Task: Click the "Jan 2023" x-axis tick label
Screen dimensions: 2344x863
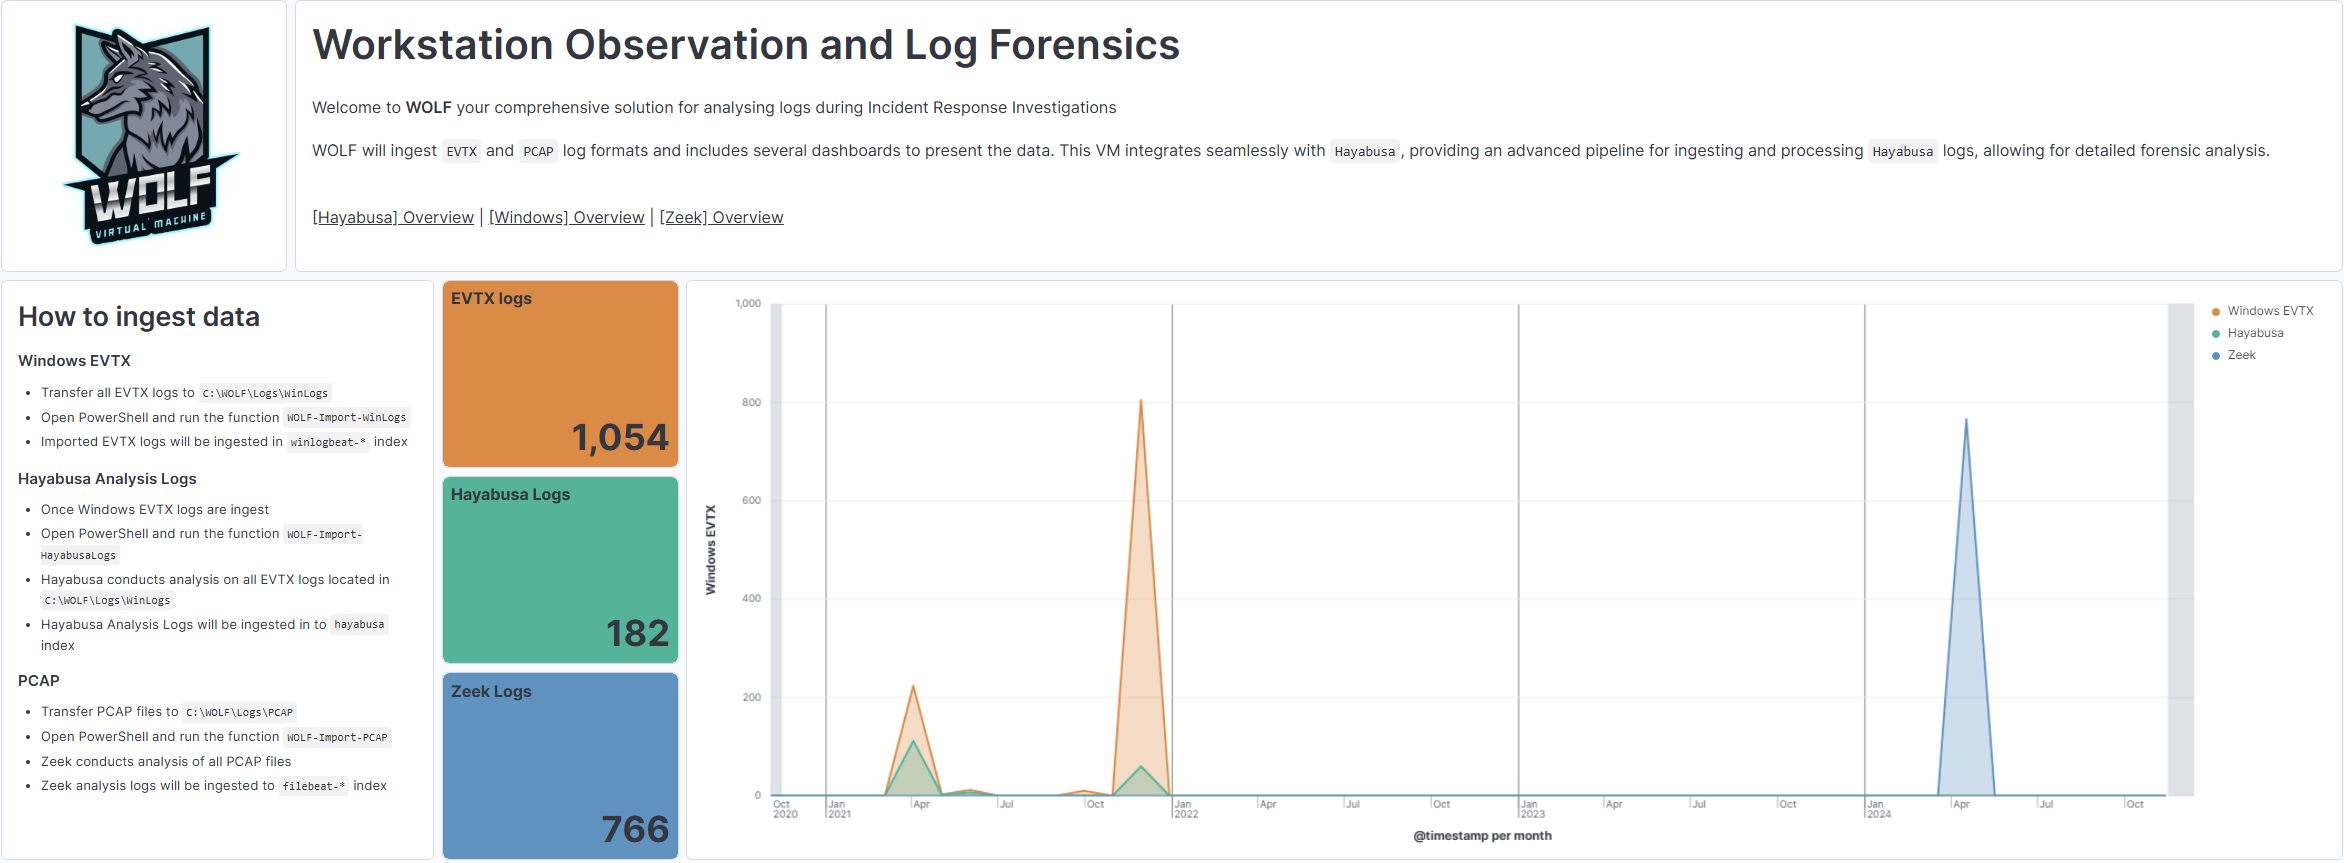Action: click(x=1532, y=809)
